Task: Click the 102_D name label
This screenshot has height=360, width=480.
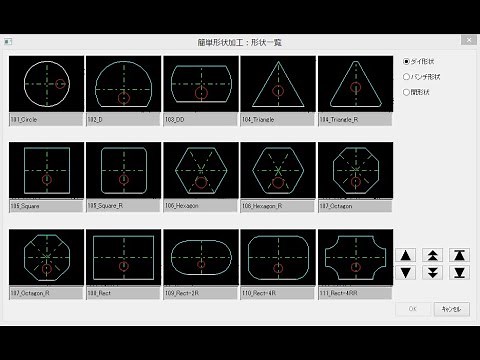Action: click(123, 120)
